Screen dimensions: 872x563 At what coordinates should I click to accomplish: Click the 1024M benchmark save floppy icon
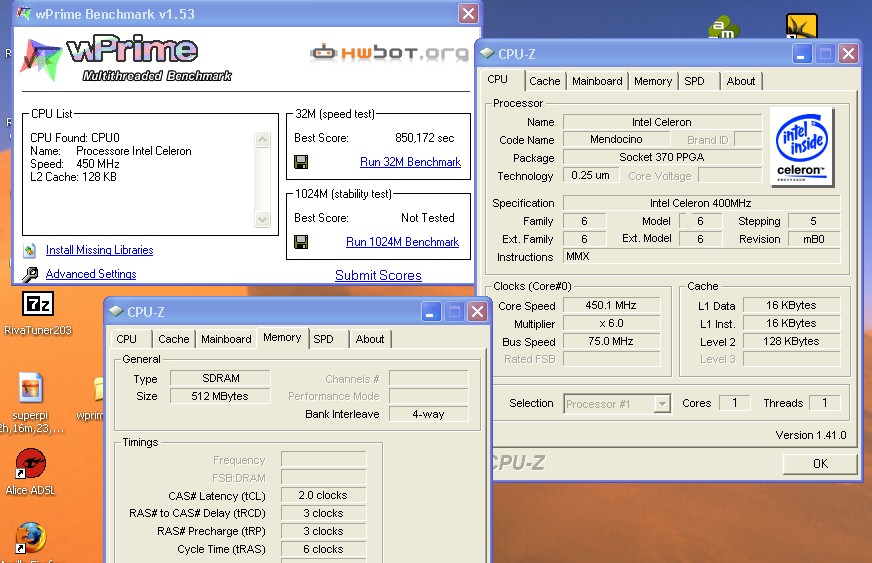[301, 242]
